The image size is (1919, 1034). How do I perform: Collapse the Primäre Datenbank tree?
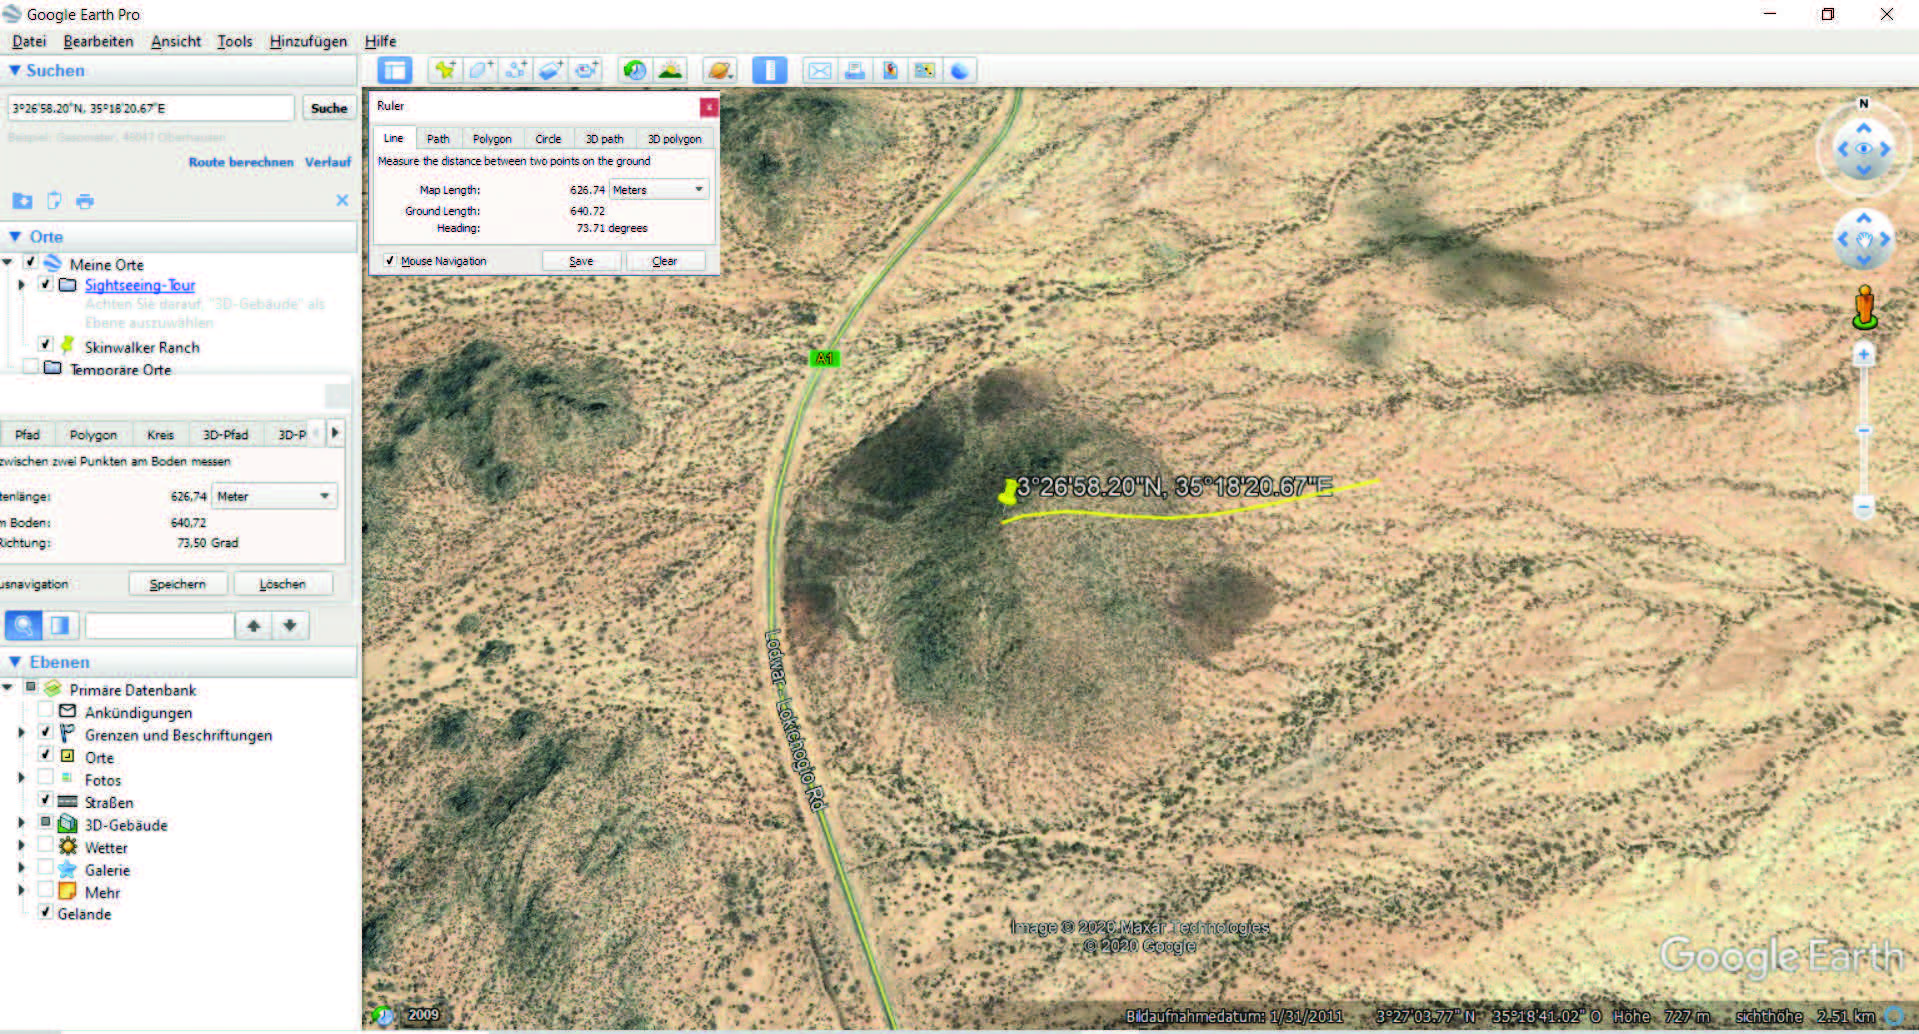pos(8,688)
